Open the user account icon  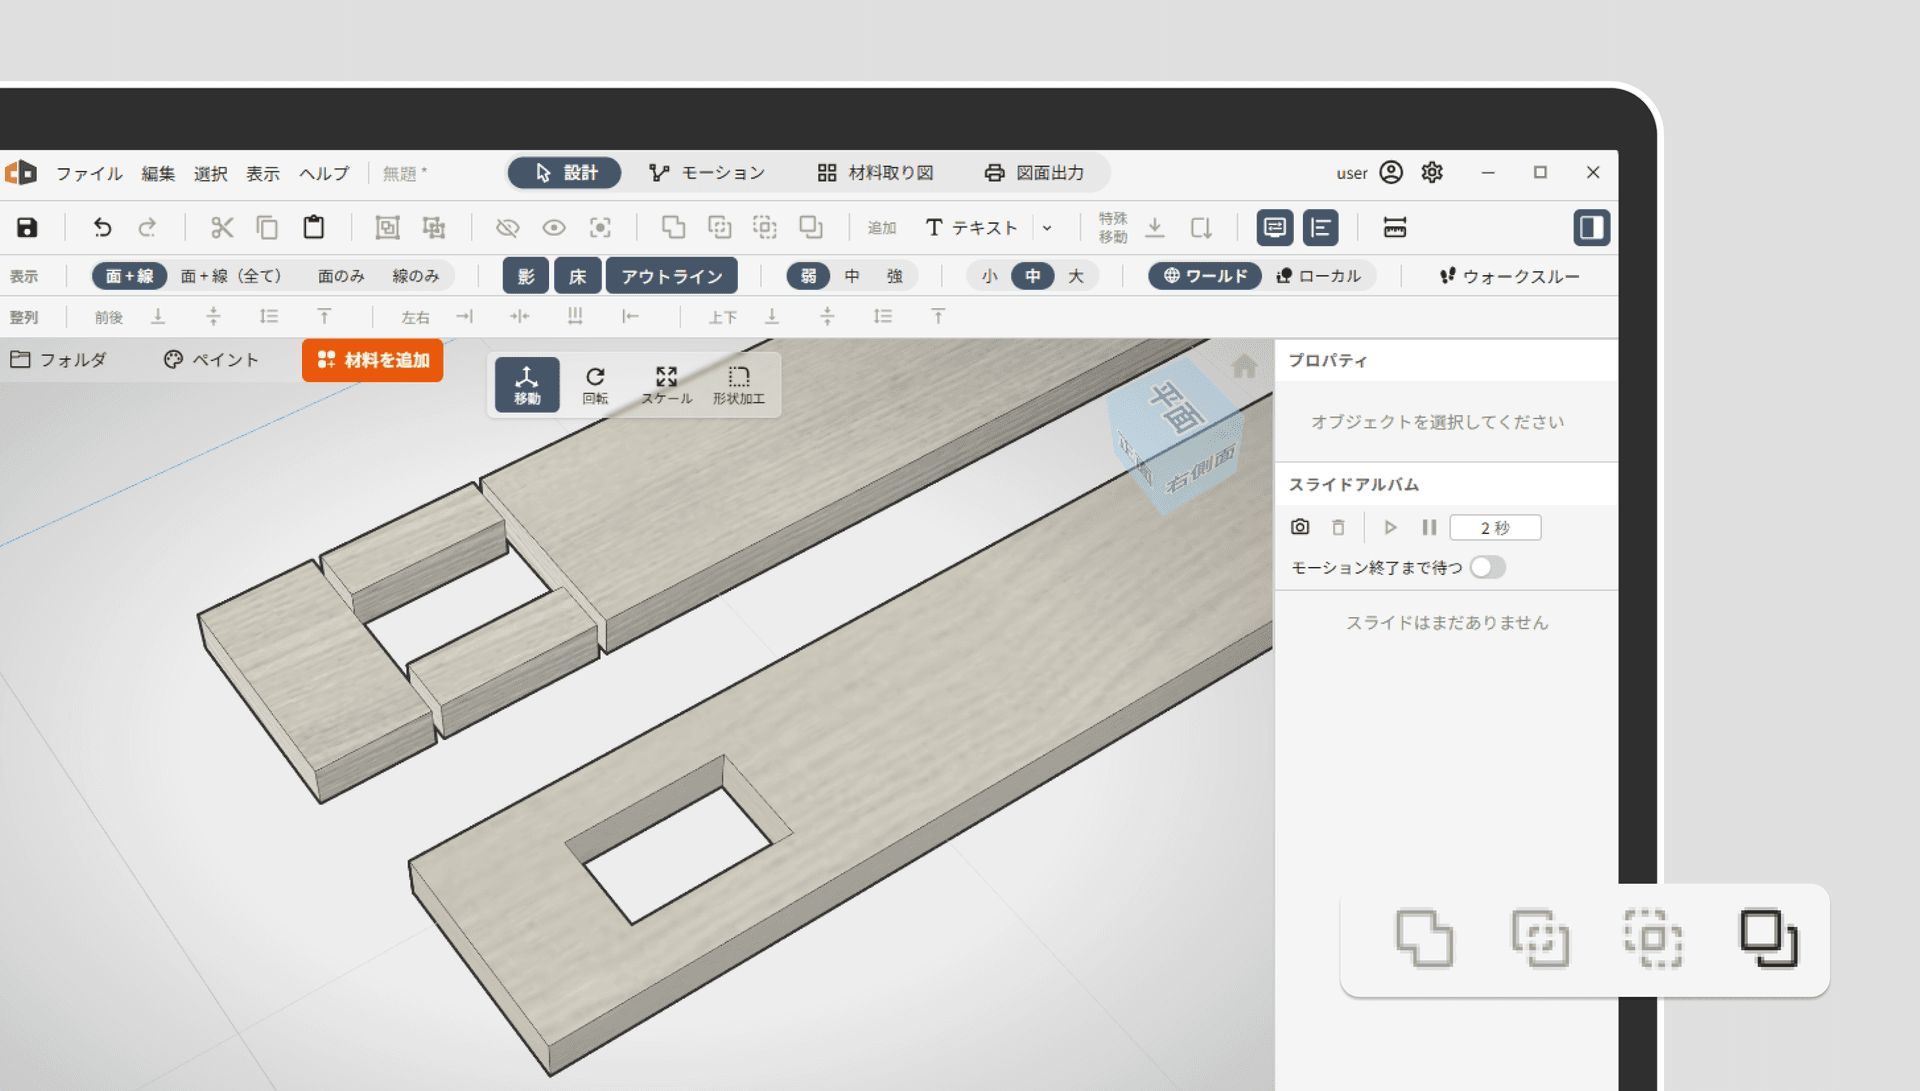1391,172
